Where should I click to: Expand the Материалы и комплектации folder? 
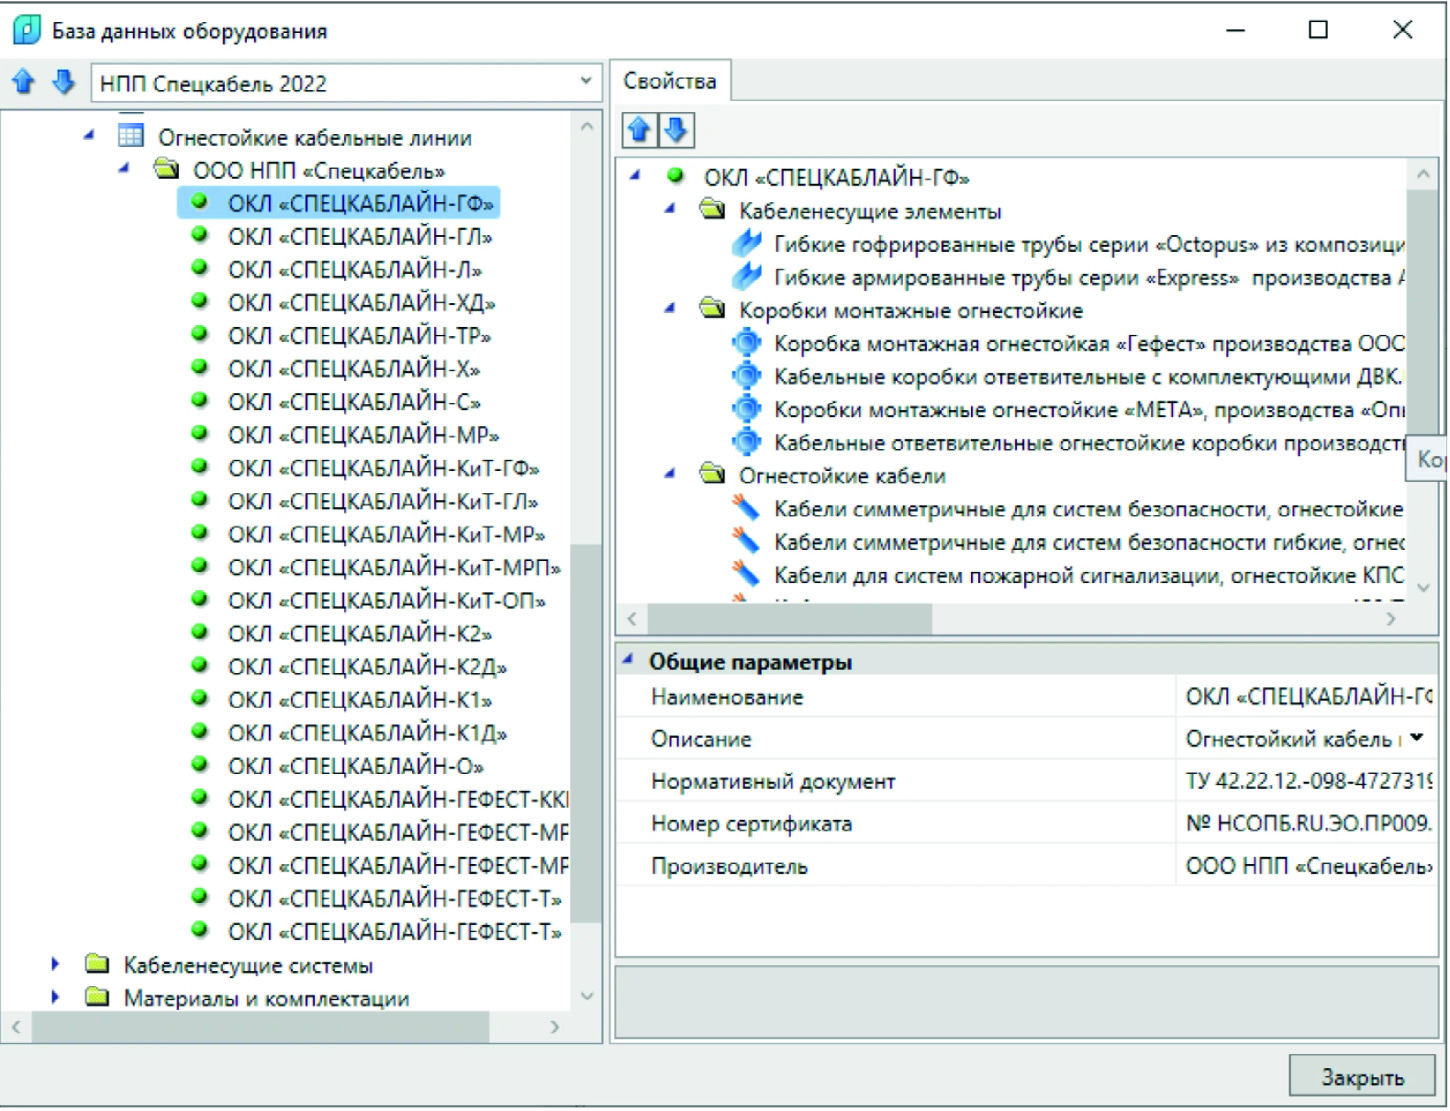tap(55, 996)
